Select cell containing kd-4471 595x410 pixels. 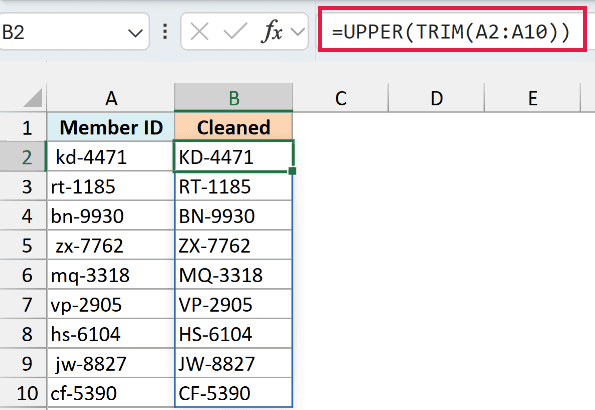tap(111, 156)
